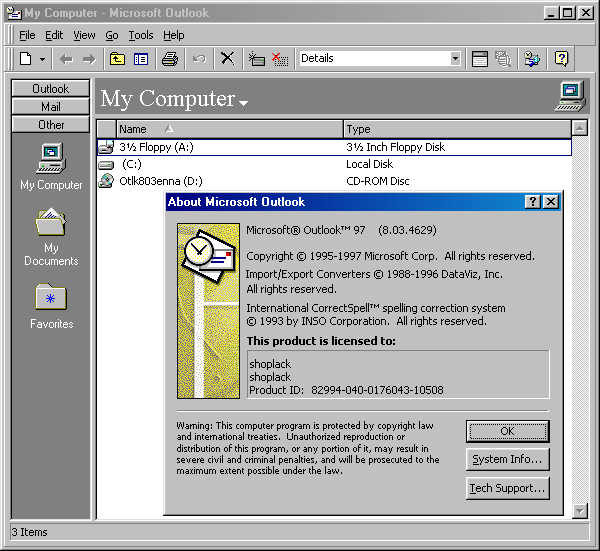
Task: Click the network computers toolbar icon
Action: point(532,59)
